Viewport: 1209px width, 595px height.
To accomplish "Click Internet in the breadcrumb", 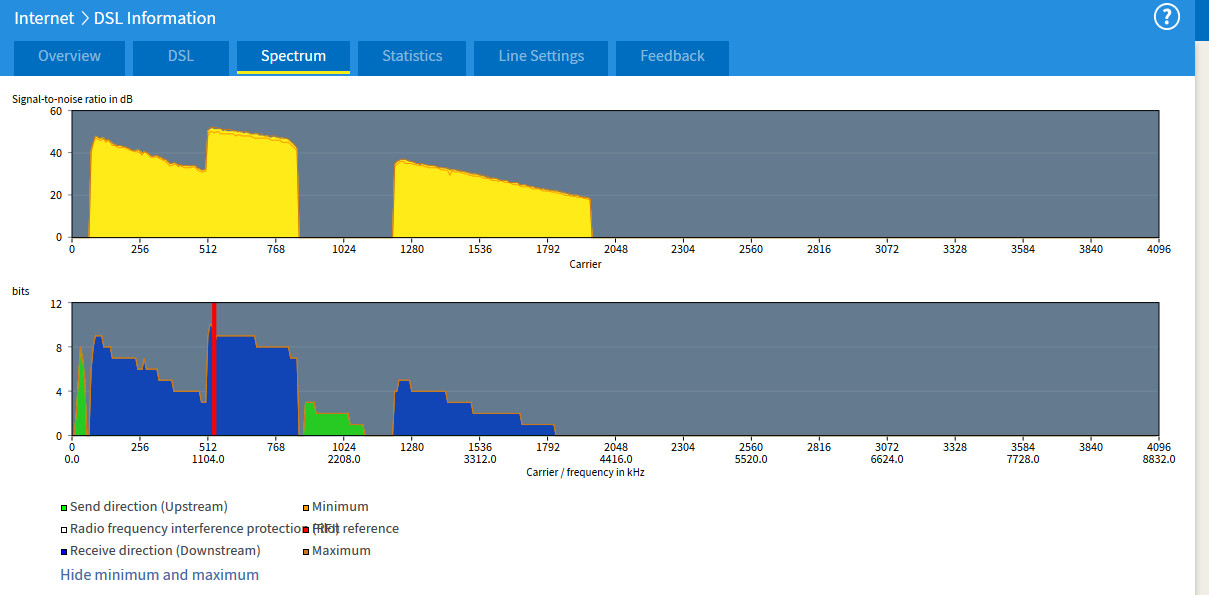I will [44, 18].
